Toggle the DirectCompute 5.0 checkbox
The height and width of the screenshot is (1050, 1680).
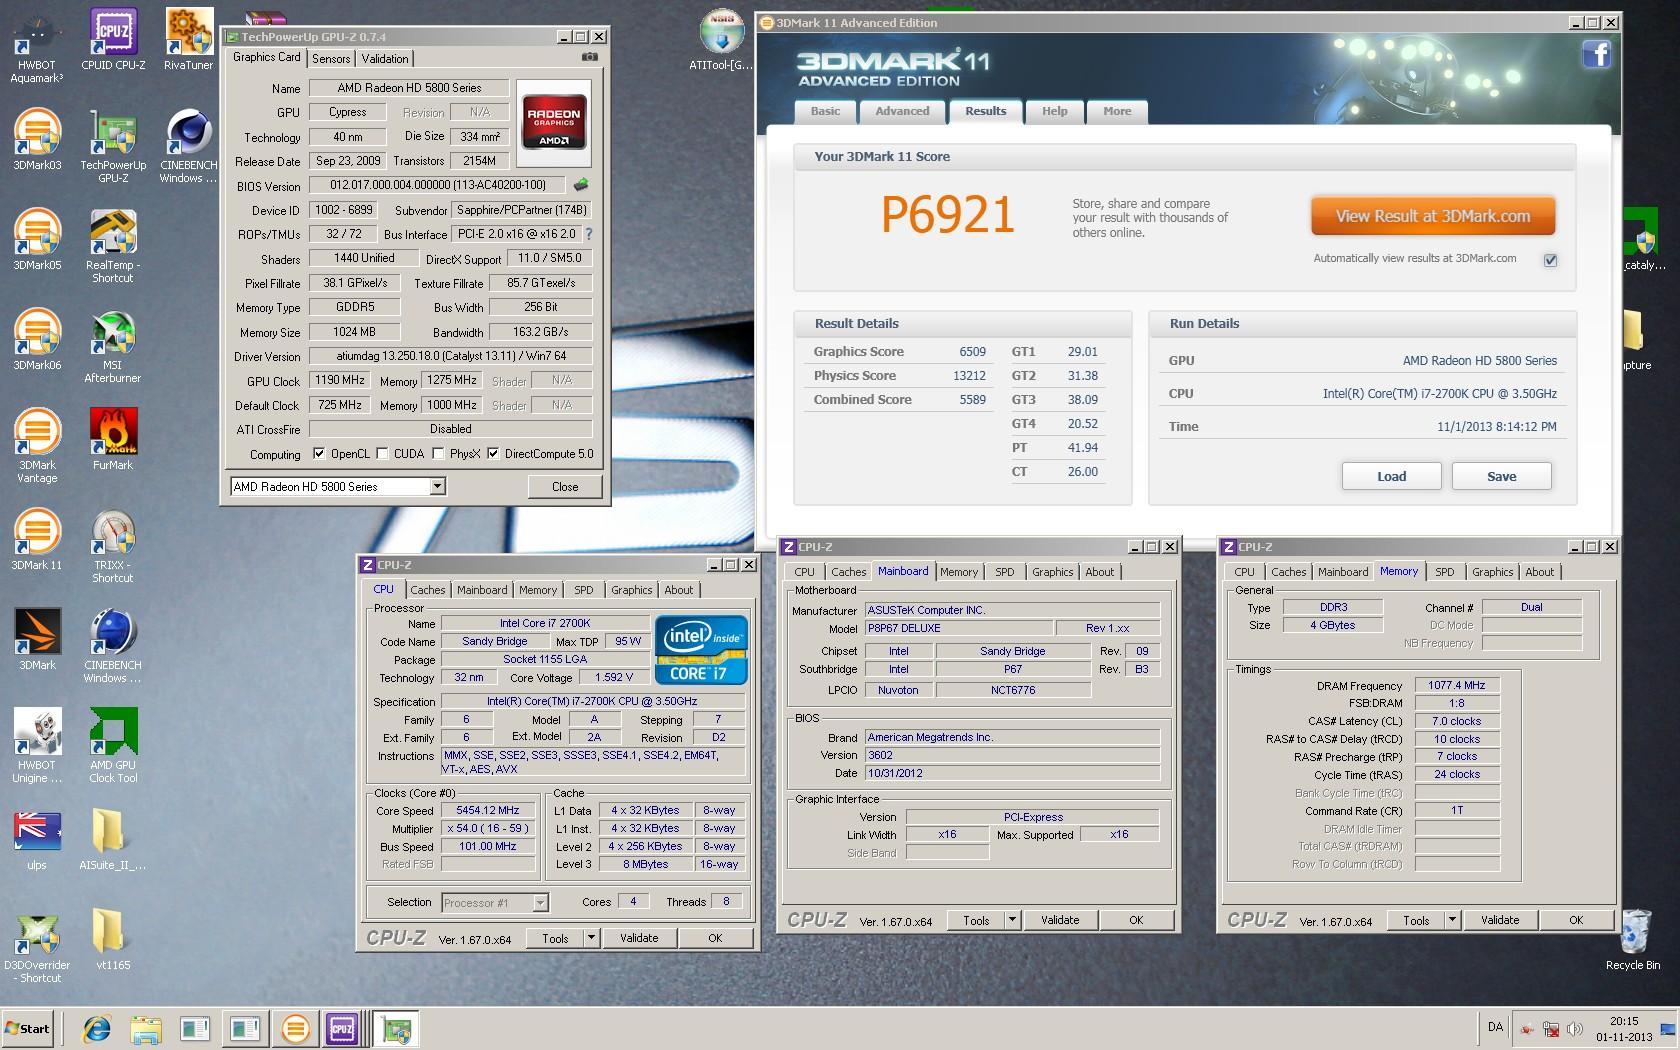click(493, 453)
